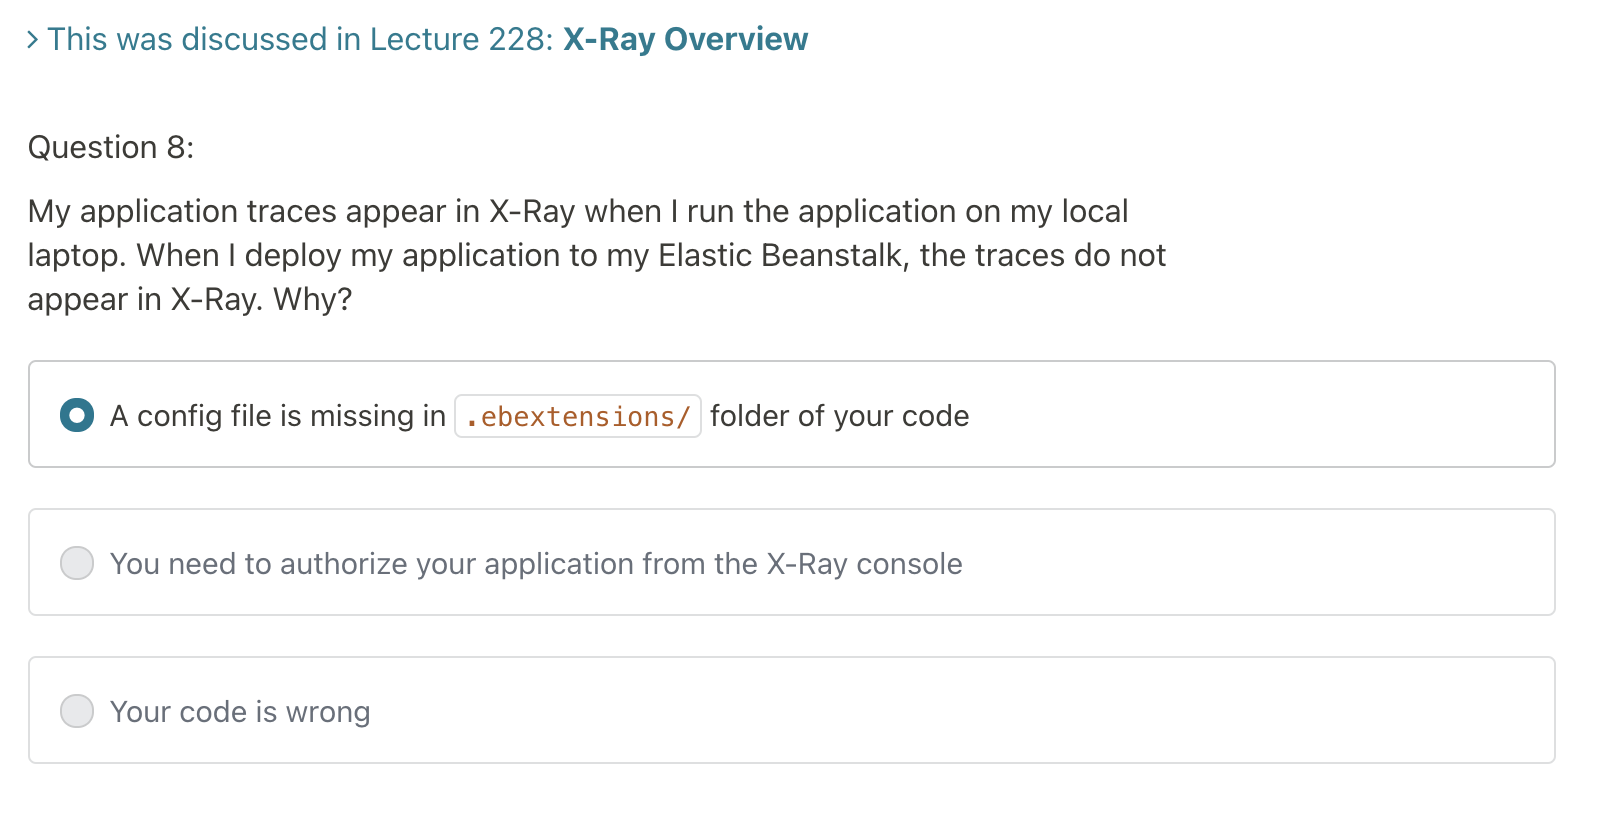The width and height of the screenshot is (1614, 814).
Task: Click the 'Question 8:' heading
Action: [x=111, y=147]
